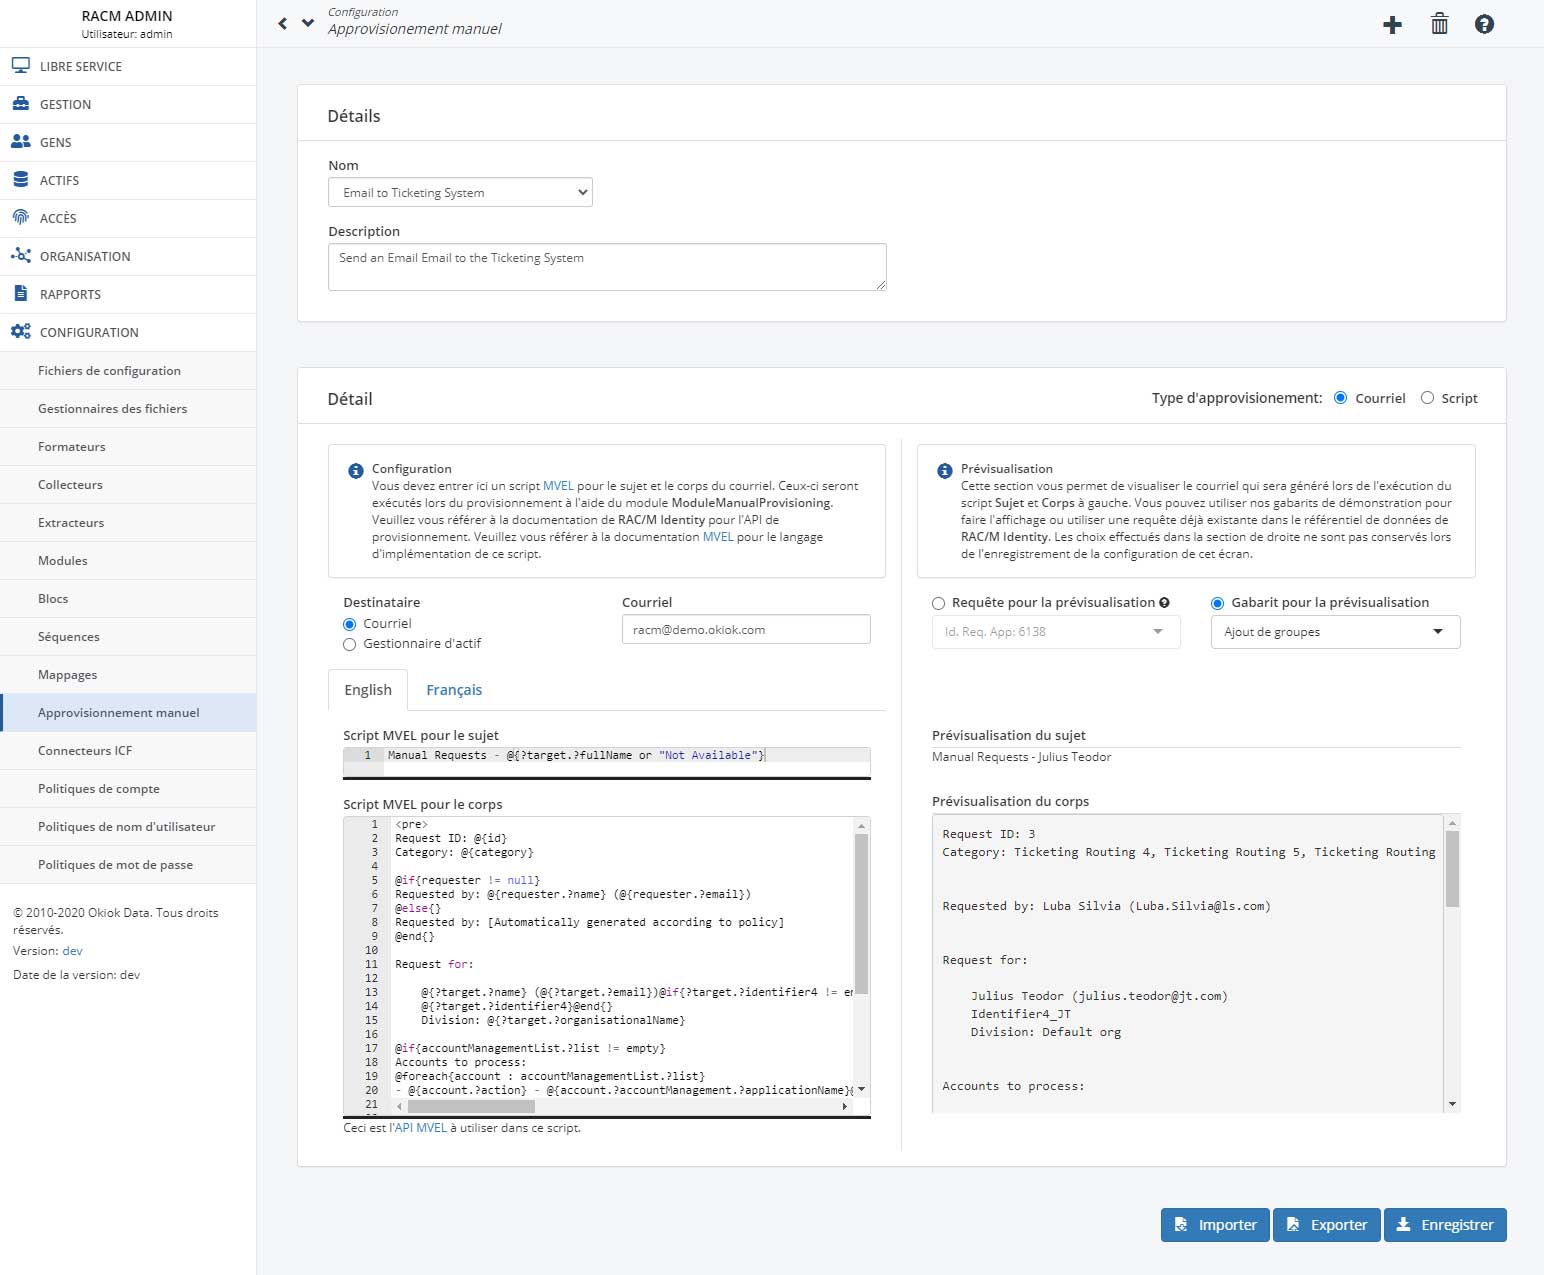Open the Id. Req. App 6138 dropdown

pyautogui.click(x=1055, y=632)
